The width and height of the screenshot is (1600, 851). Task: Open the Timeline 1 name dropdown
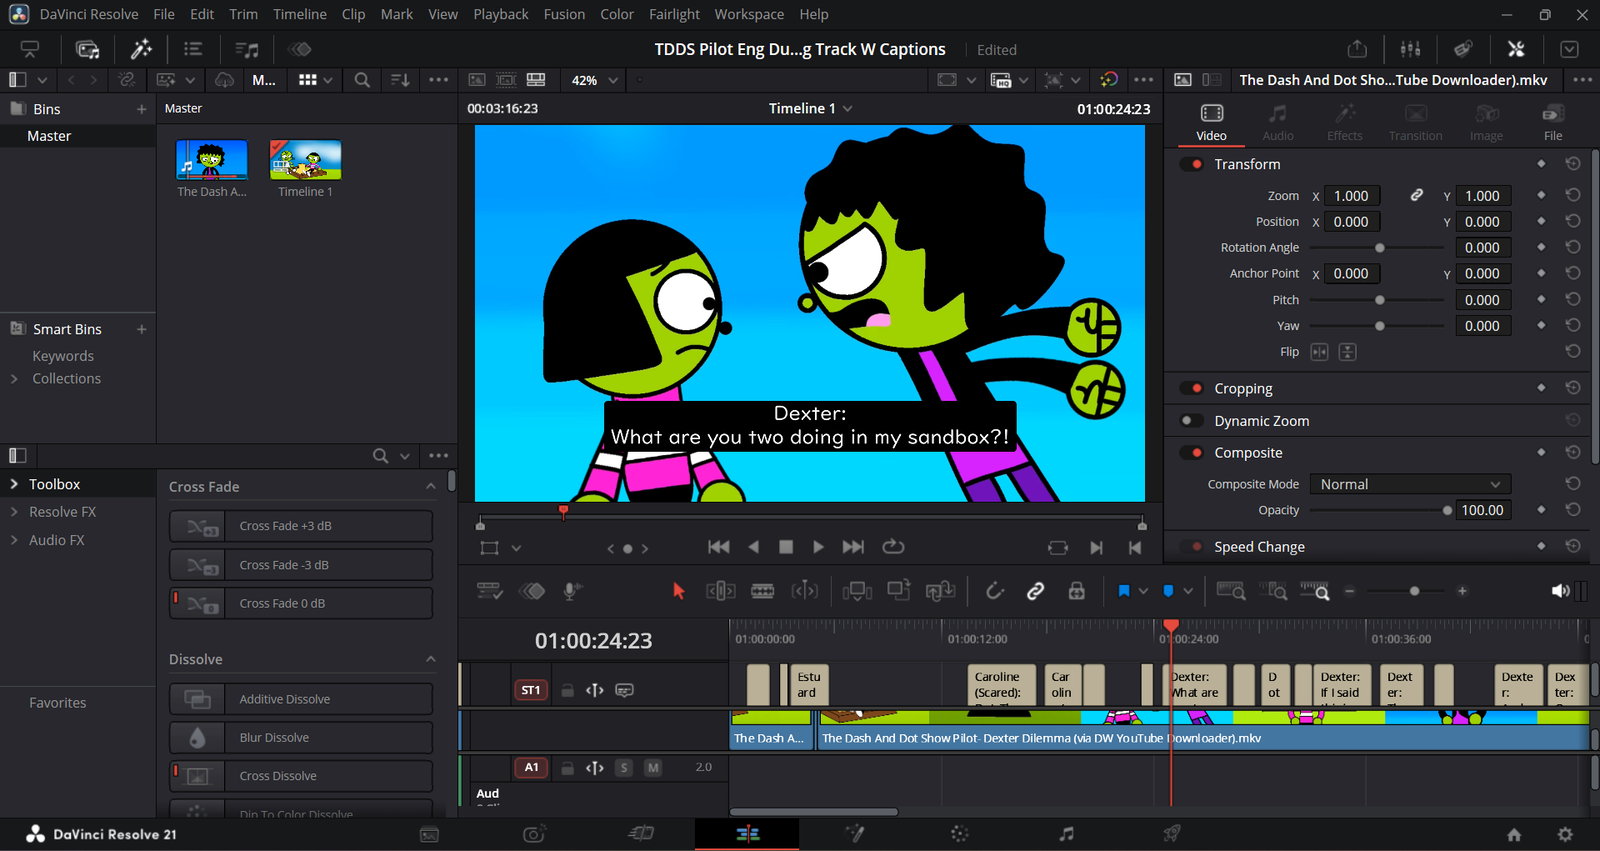810,108
